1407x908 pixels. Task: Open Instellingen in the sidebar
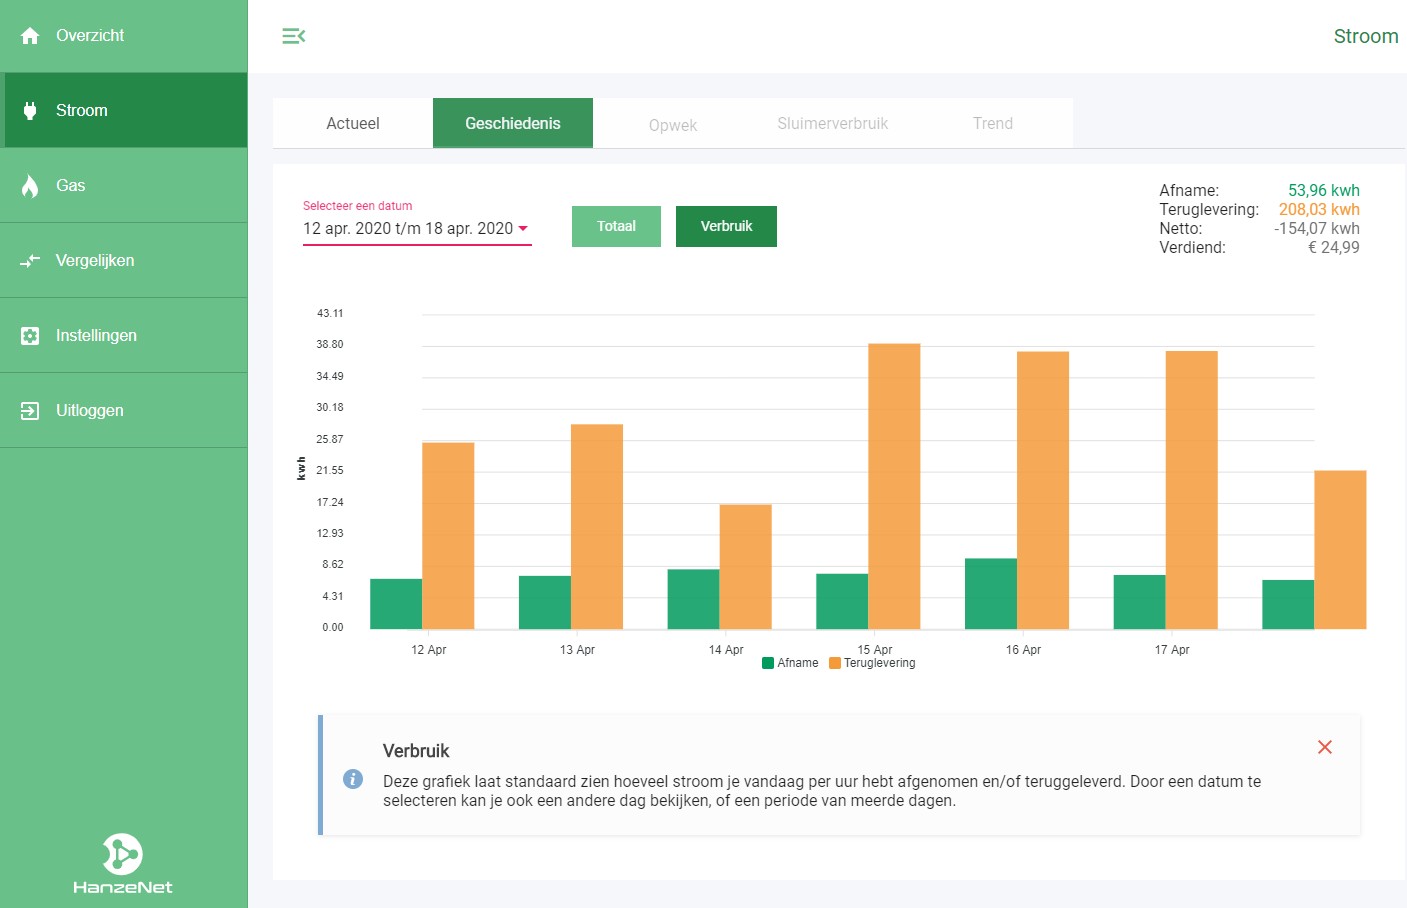click(x=124, y=336)
